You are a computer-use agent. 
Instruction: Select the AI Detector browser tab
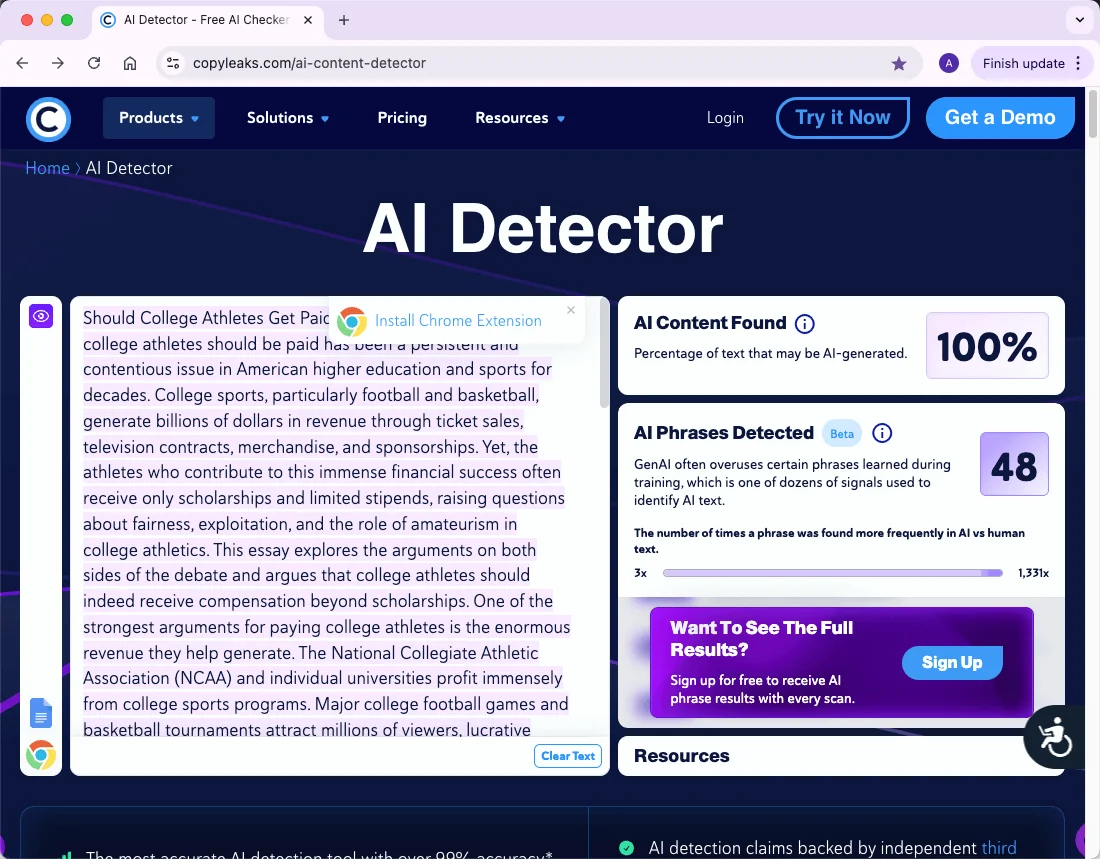coord(207,20)
